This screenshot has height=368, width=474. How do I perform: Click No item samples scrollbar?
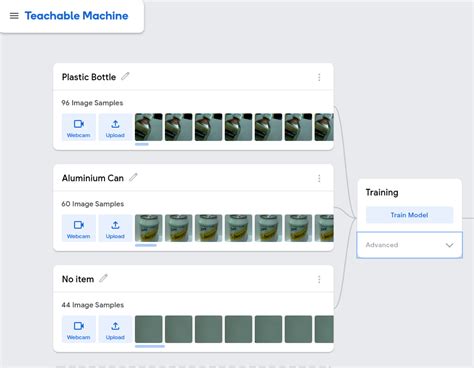[150, 346]
